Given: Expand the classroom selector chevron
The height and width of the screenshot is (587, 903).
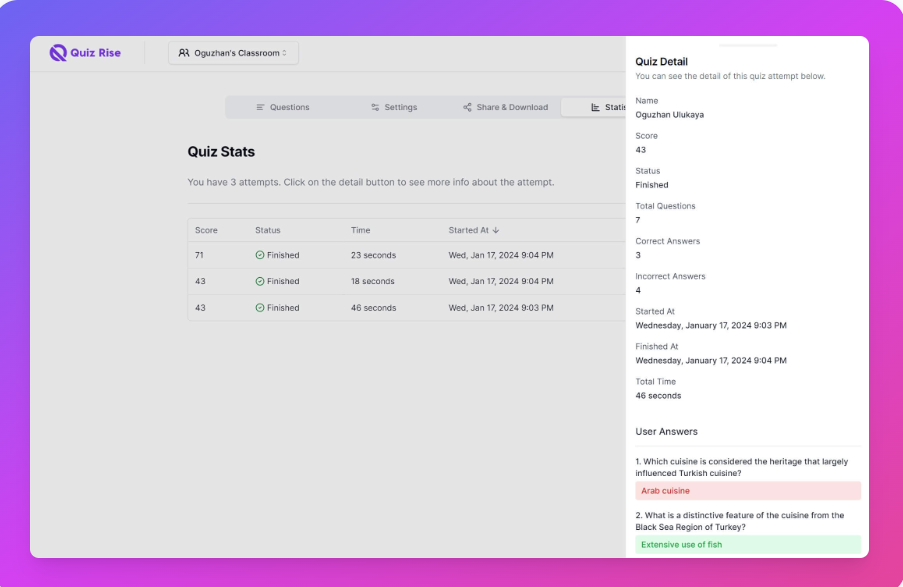Looking at the screenshot, I should 284,53.
